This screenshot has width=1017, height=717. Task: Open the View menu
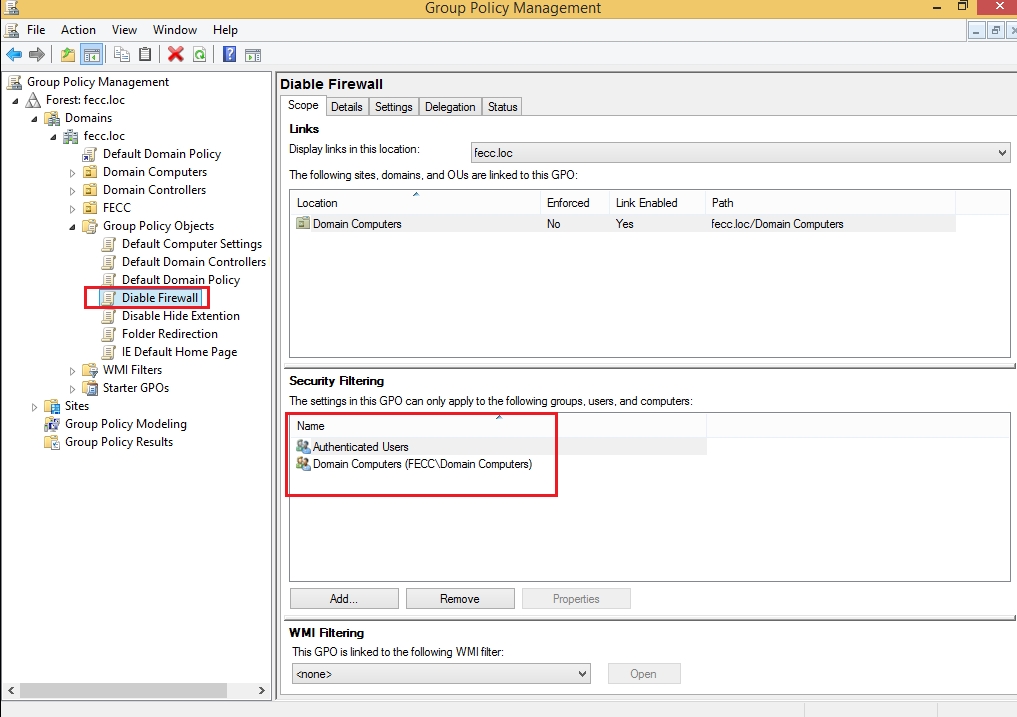pos(124,30)
